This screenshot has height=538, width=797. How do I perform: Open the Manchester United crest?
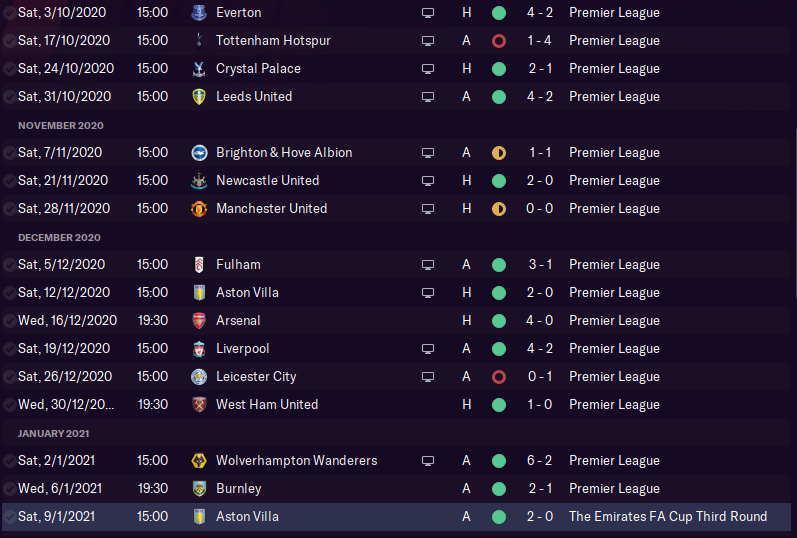click(x=198, y=209)
